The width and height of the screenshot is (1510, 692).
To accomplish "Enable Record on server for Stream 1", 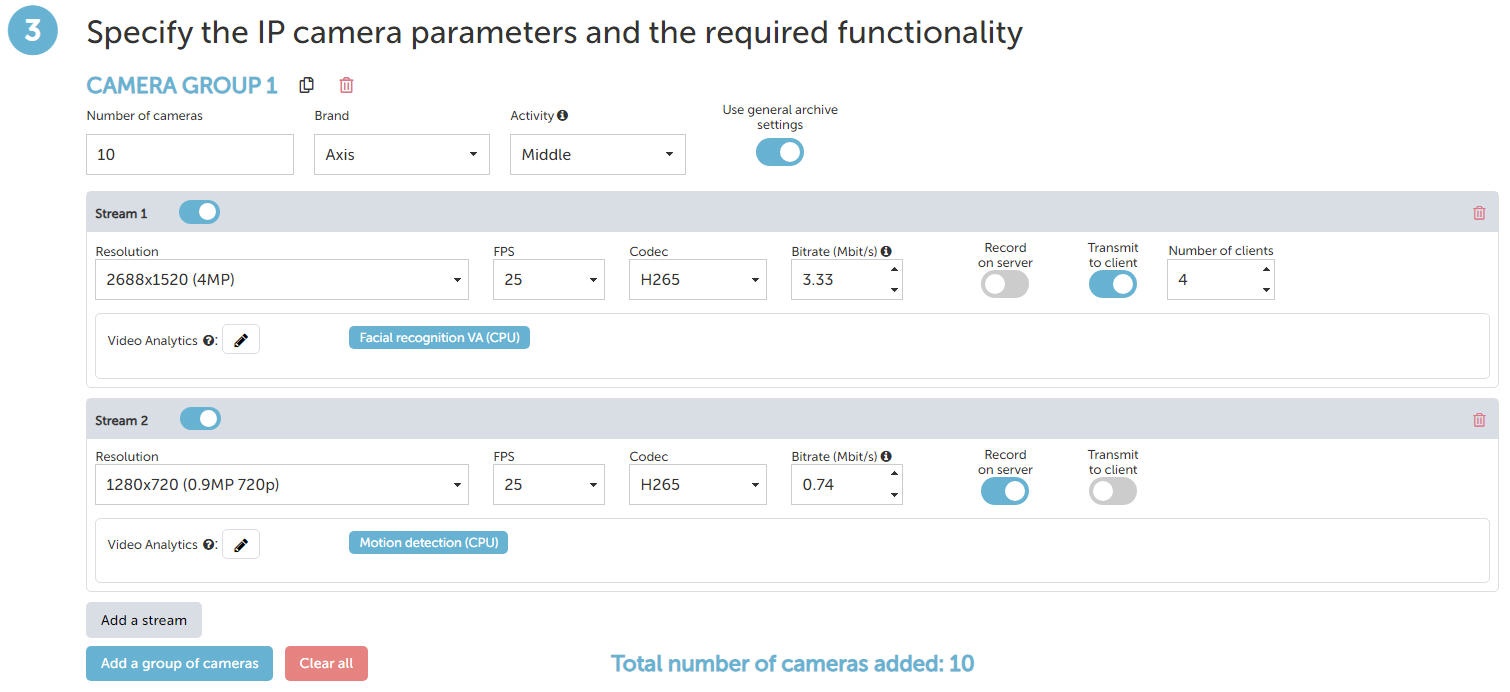I will click(x=1005, y=285).
